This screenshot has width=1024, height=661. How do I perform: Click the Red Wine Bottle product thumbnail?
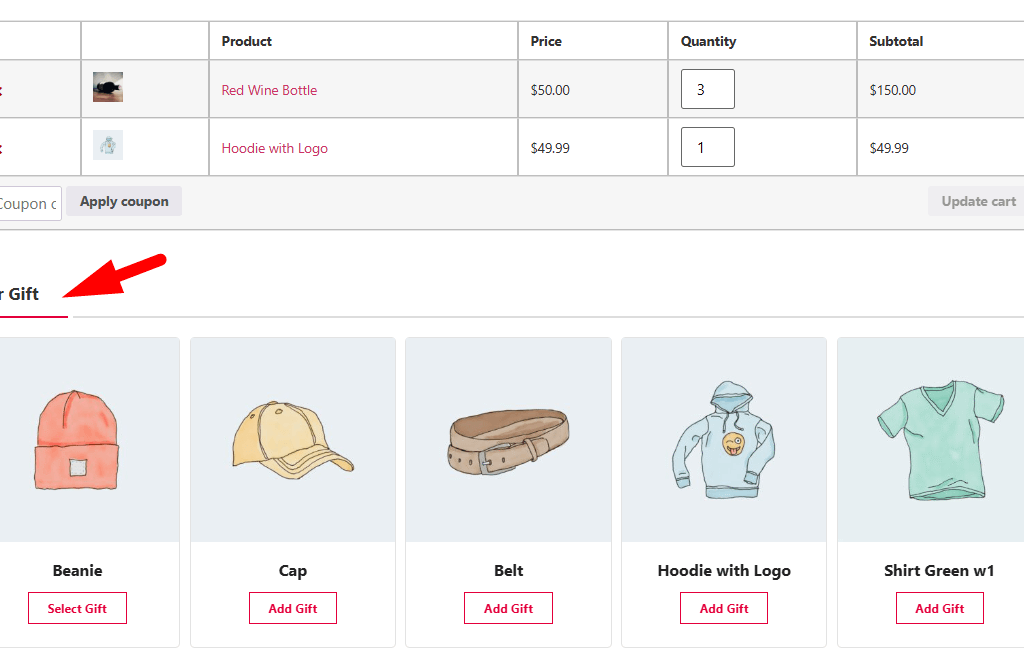pyautogui.click(x=108, y=87)
